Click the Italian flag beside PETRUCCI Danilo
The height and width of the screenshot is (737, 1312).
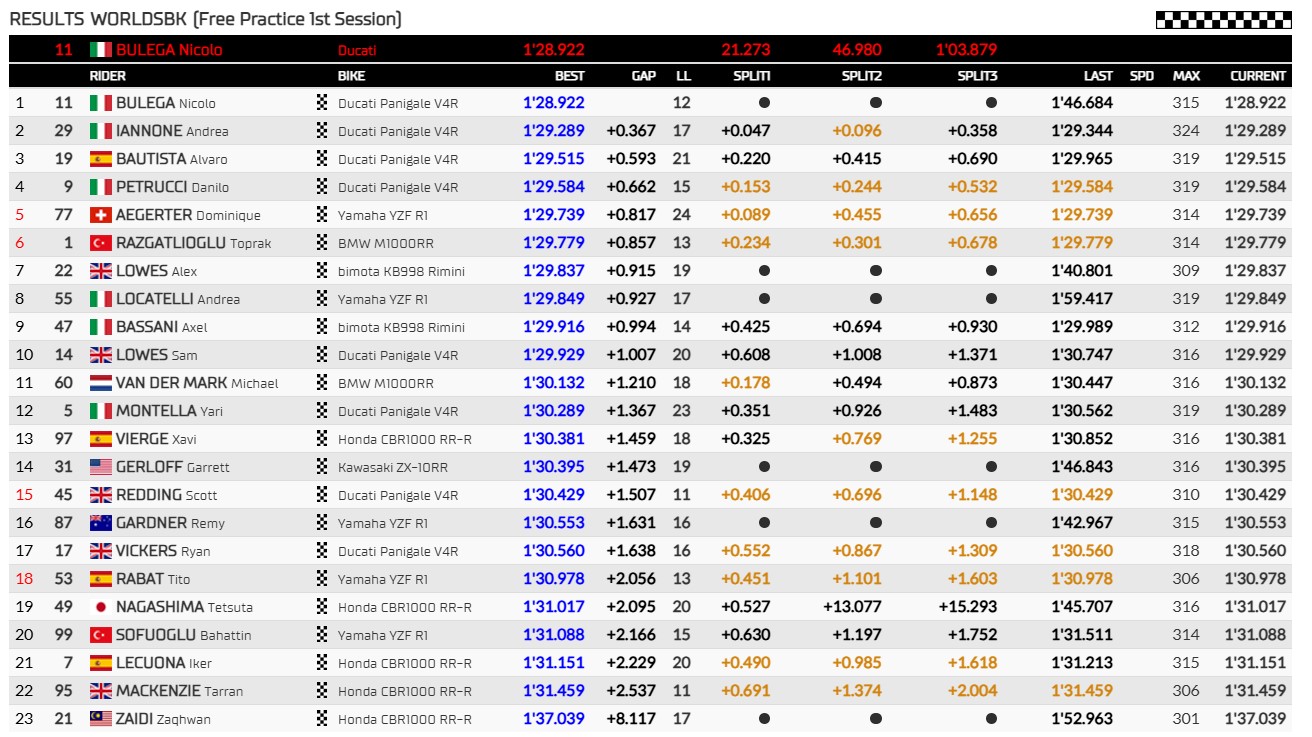pyautogui.click(x=100, y=187)
